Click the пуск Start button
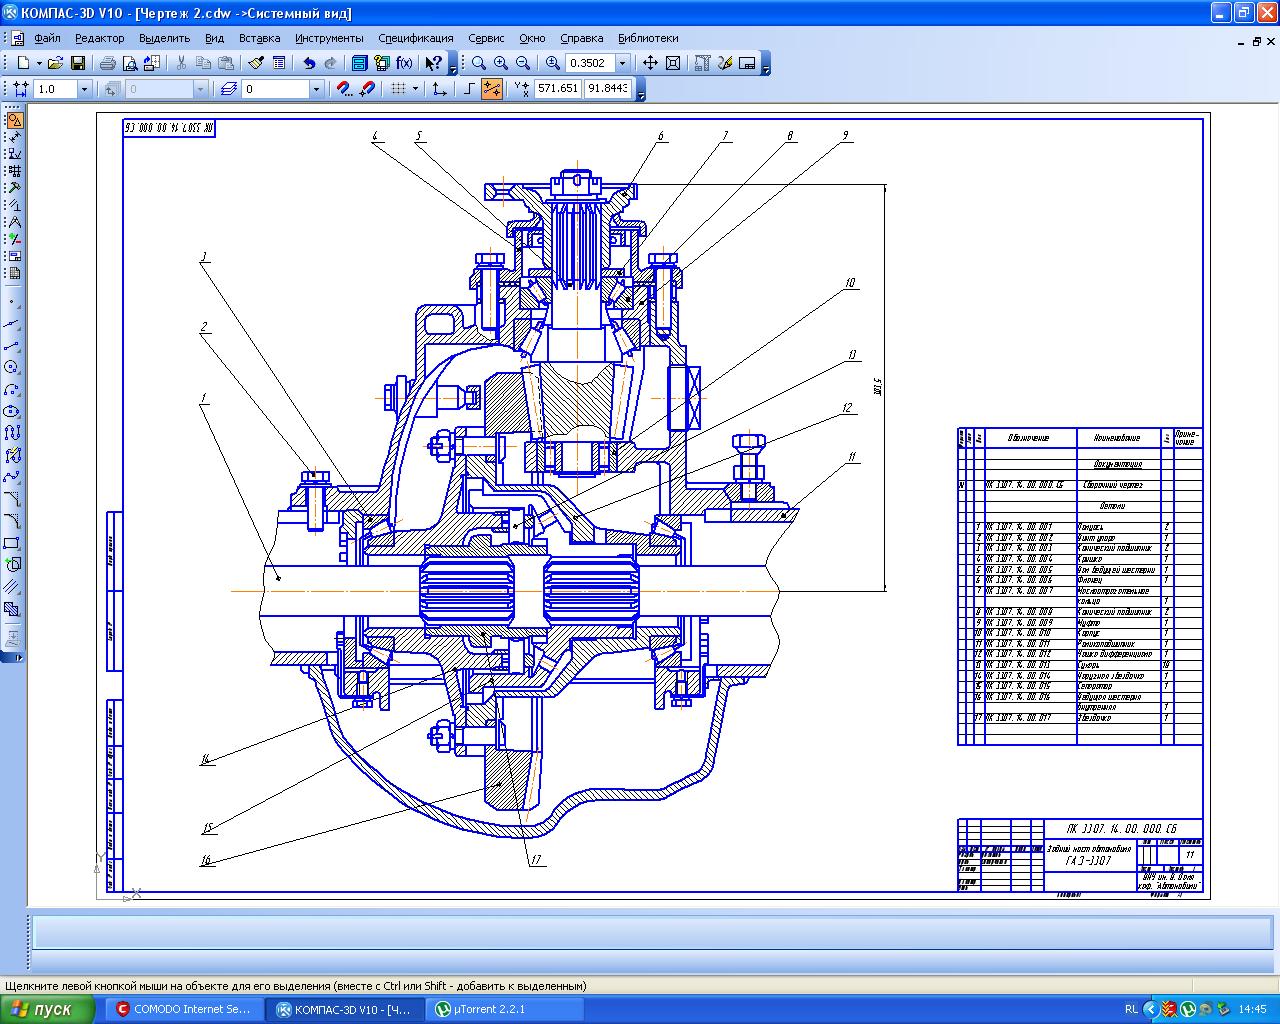The image size is (1280, 1024). (x=47, y=1009)
